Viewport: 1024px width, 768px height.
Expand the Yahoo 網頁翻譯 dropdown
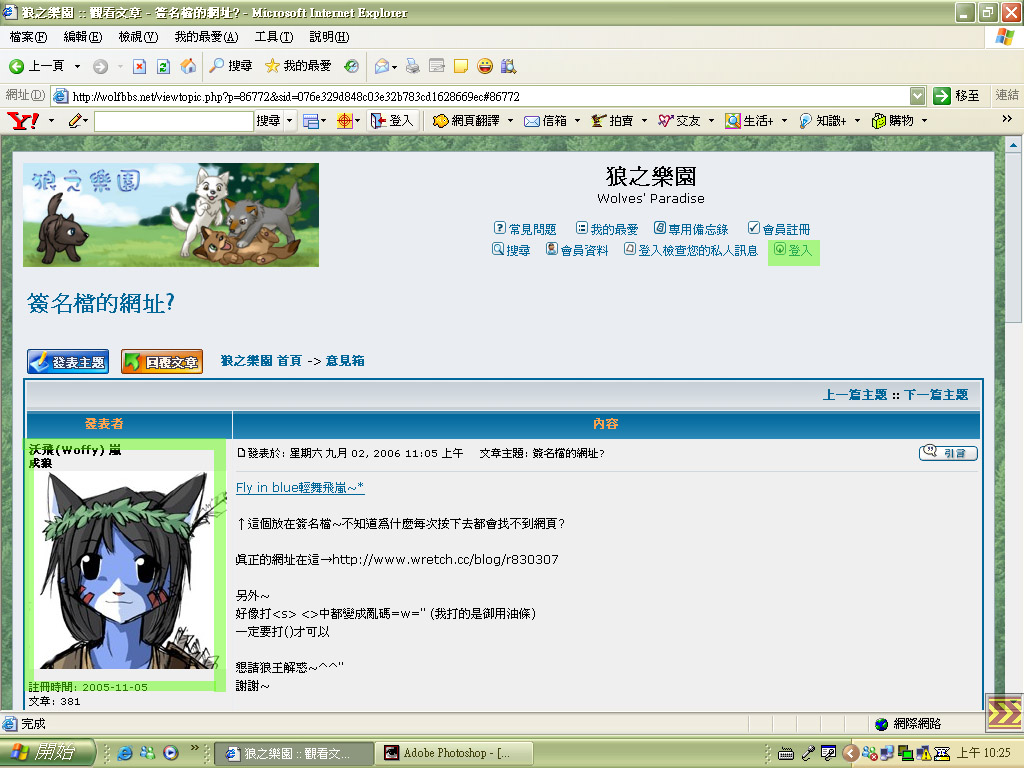(x=509, y=121)
